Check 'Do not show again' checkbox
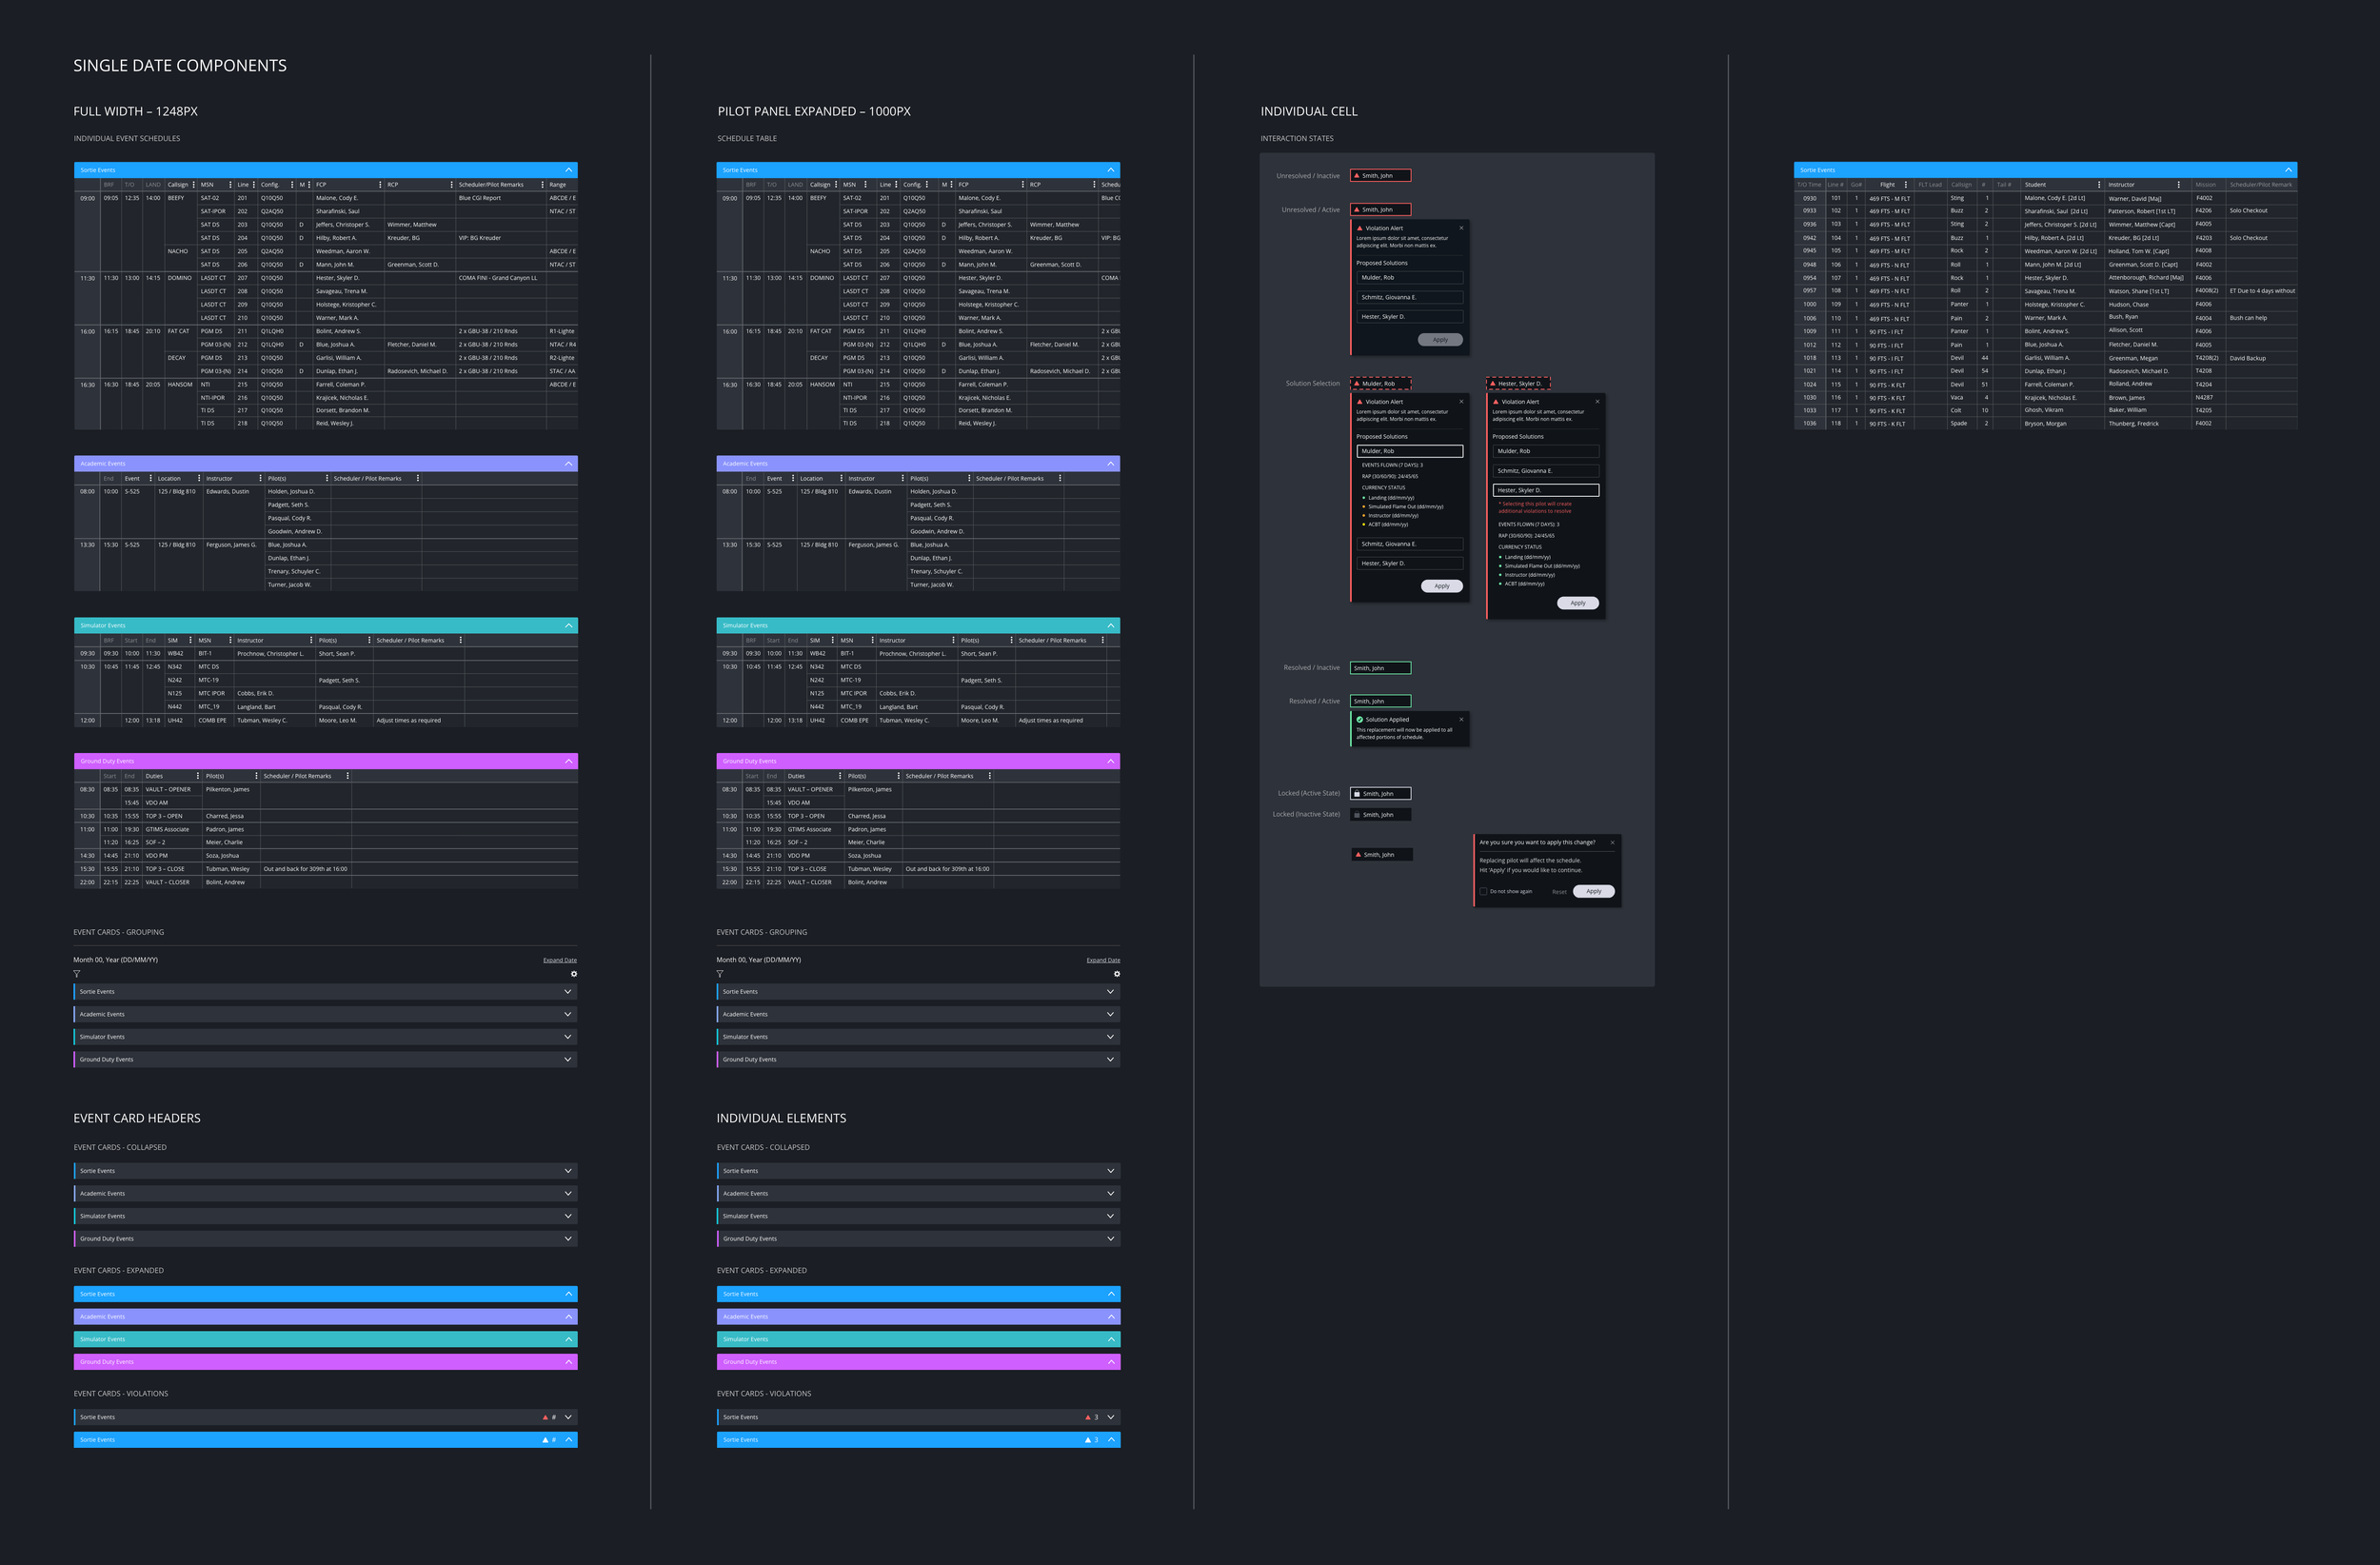The width and height of the screenshot is (2380, 1565). [x=1482, y=891]
